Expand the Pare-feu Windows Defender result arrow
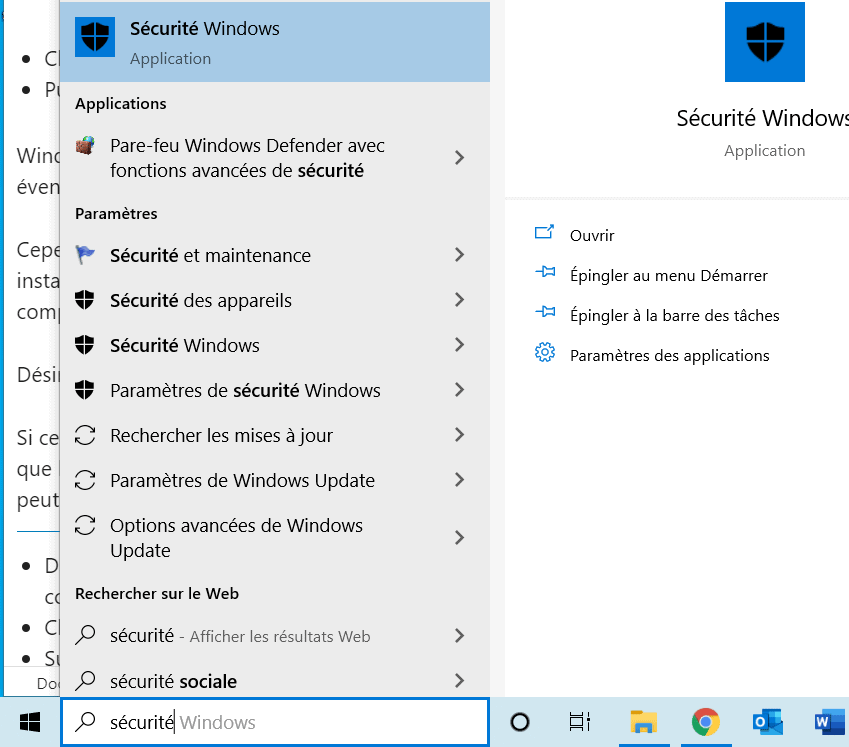Image resolution: width=849 pixels, height=747 pixels. (x=459, y=158)
